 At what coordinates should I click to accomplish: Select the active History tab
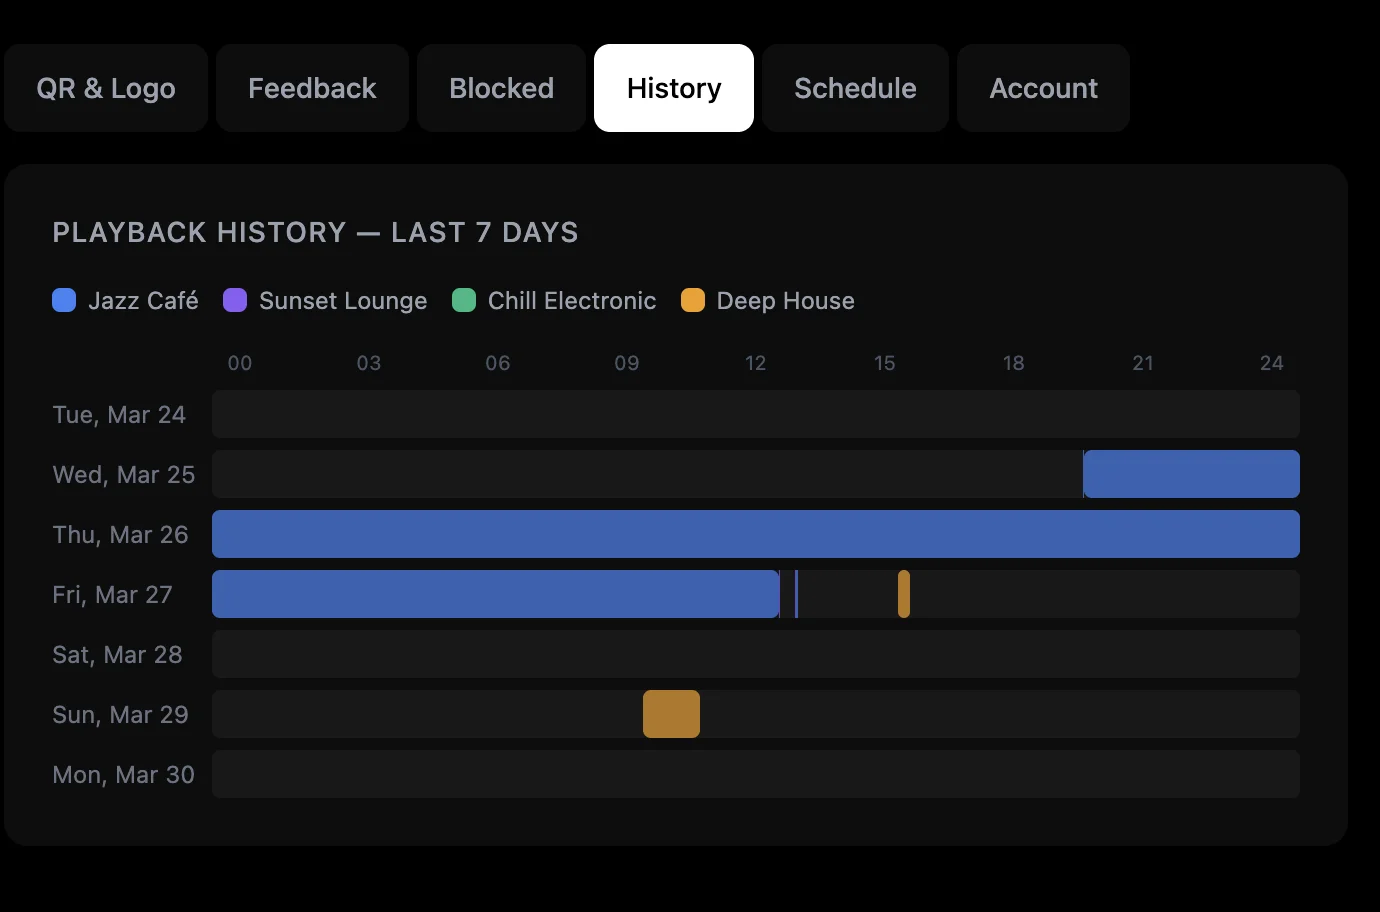click(x=673, y=88)
